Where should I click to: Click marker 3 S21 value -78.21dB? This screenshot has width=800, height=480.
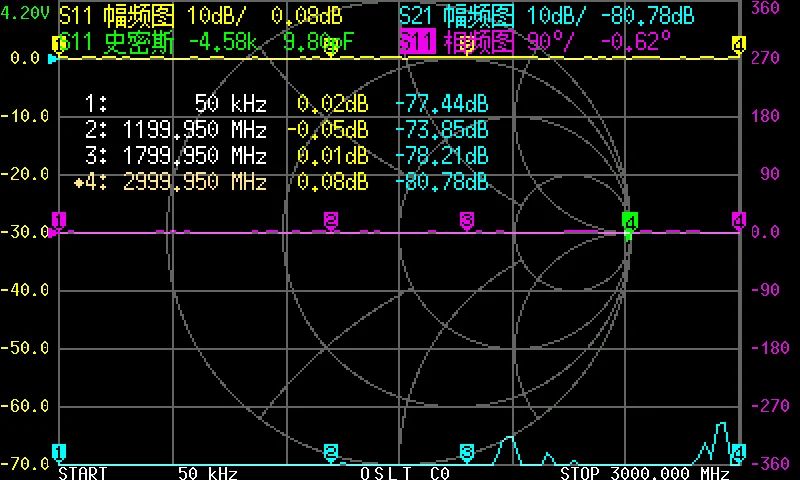click(442, 156)
